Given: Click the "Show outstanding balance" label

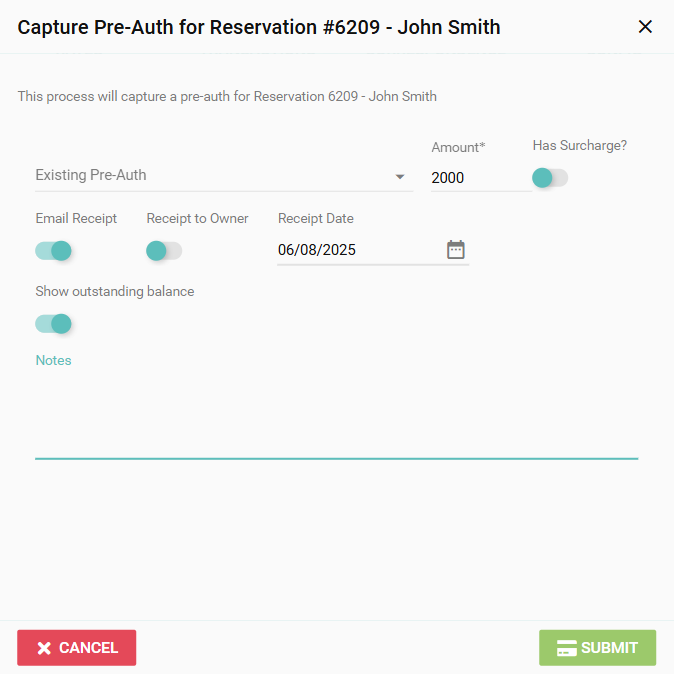Looking at the screenshot, I should (114, 292).
